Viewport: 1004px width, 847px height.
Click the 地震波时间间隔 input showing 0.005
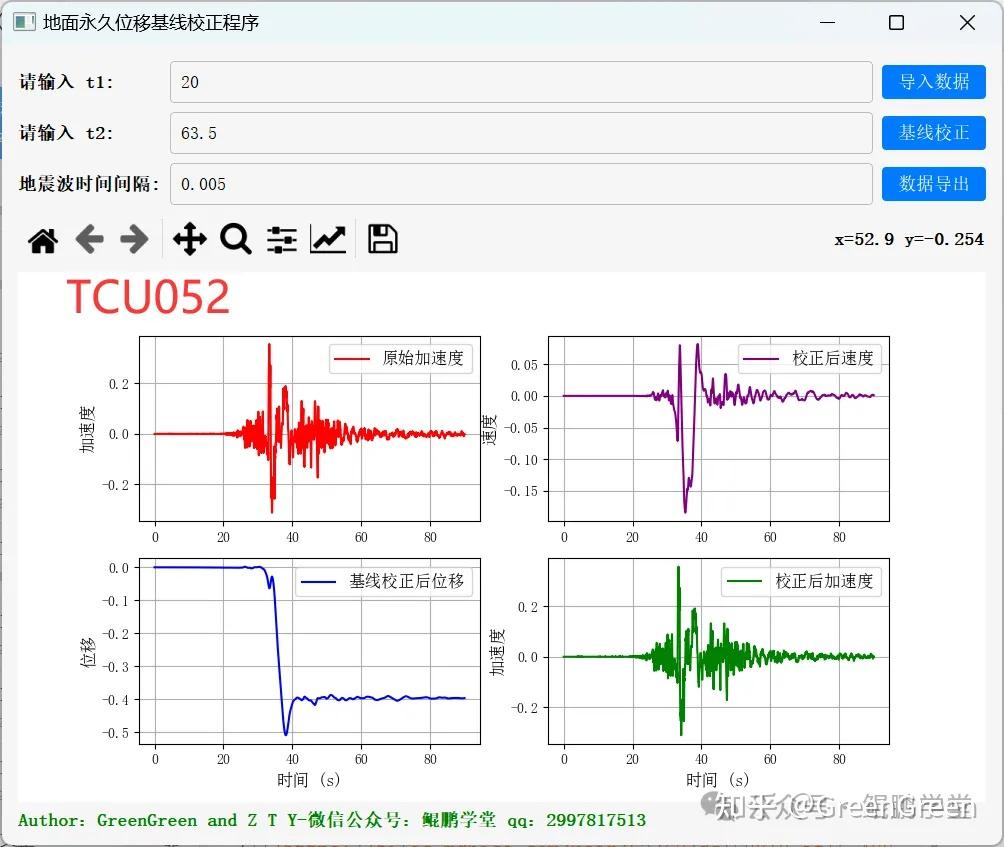[x=520, y=184]
